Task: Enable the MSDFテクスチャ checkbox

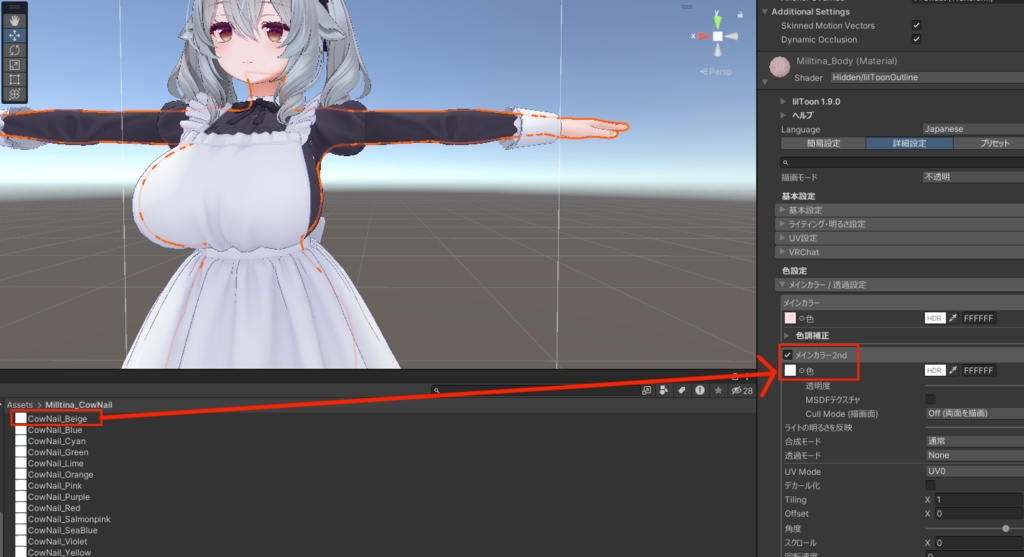Action: point(931,399)
